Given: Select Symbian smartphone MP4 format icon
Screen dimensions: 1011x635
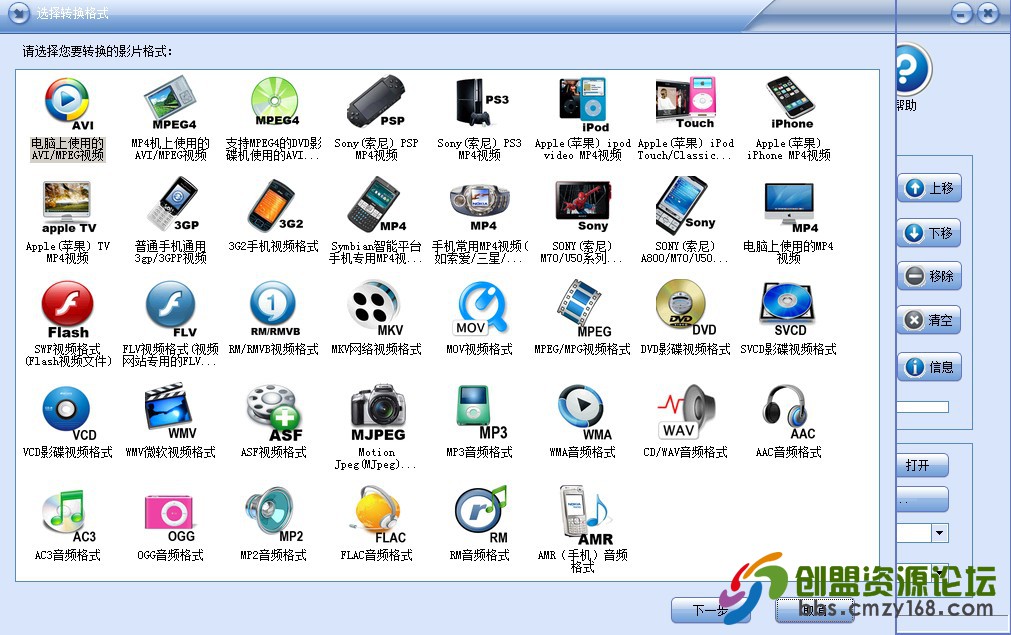Looking at the screenshot, I should 377,205.
